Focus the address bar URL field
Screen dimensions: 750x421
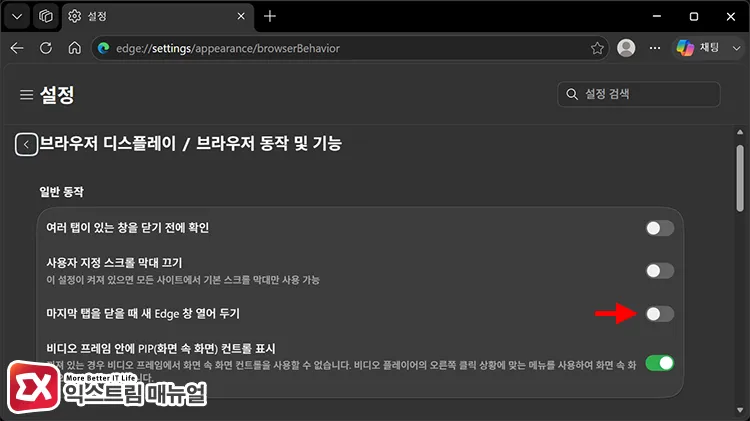pos(349,48)
